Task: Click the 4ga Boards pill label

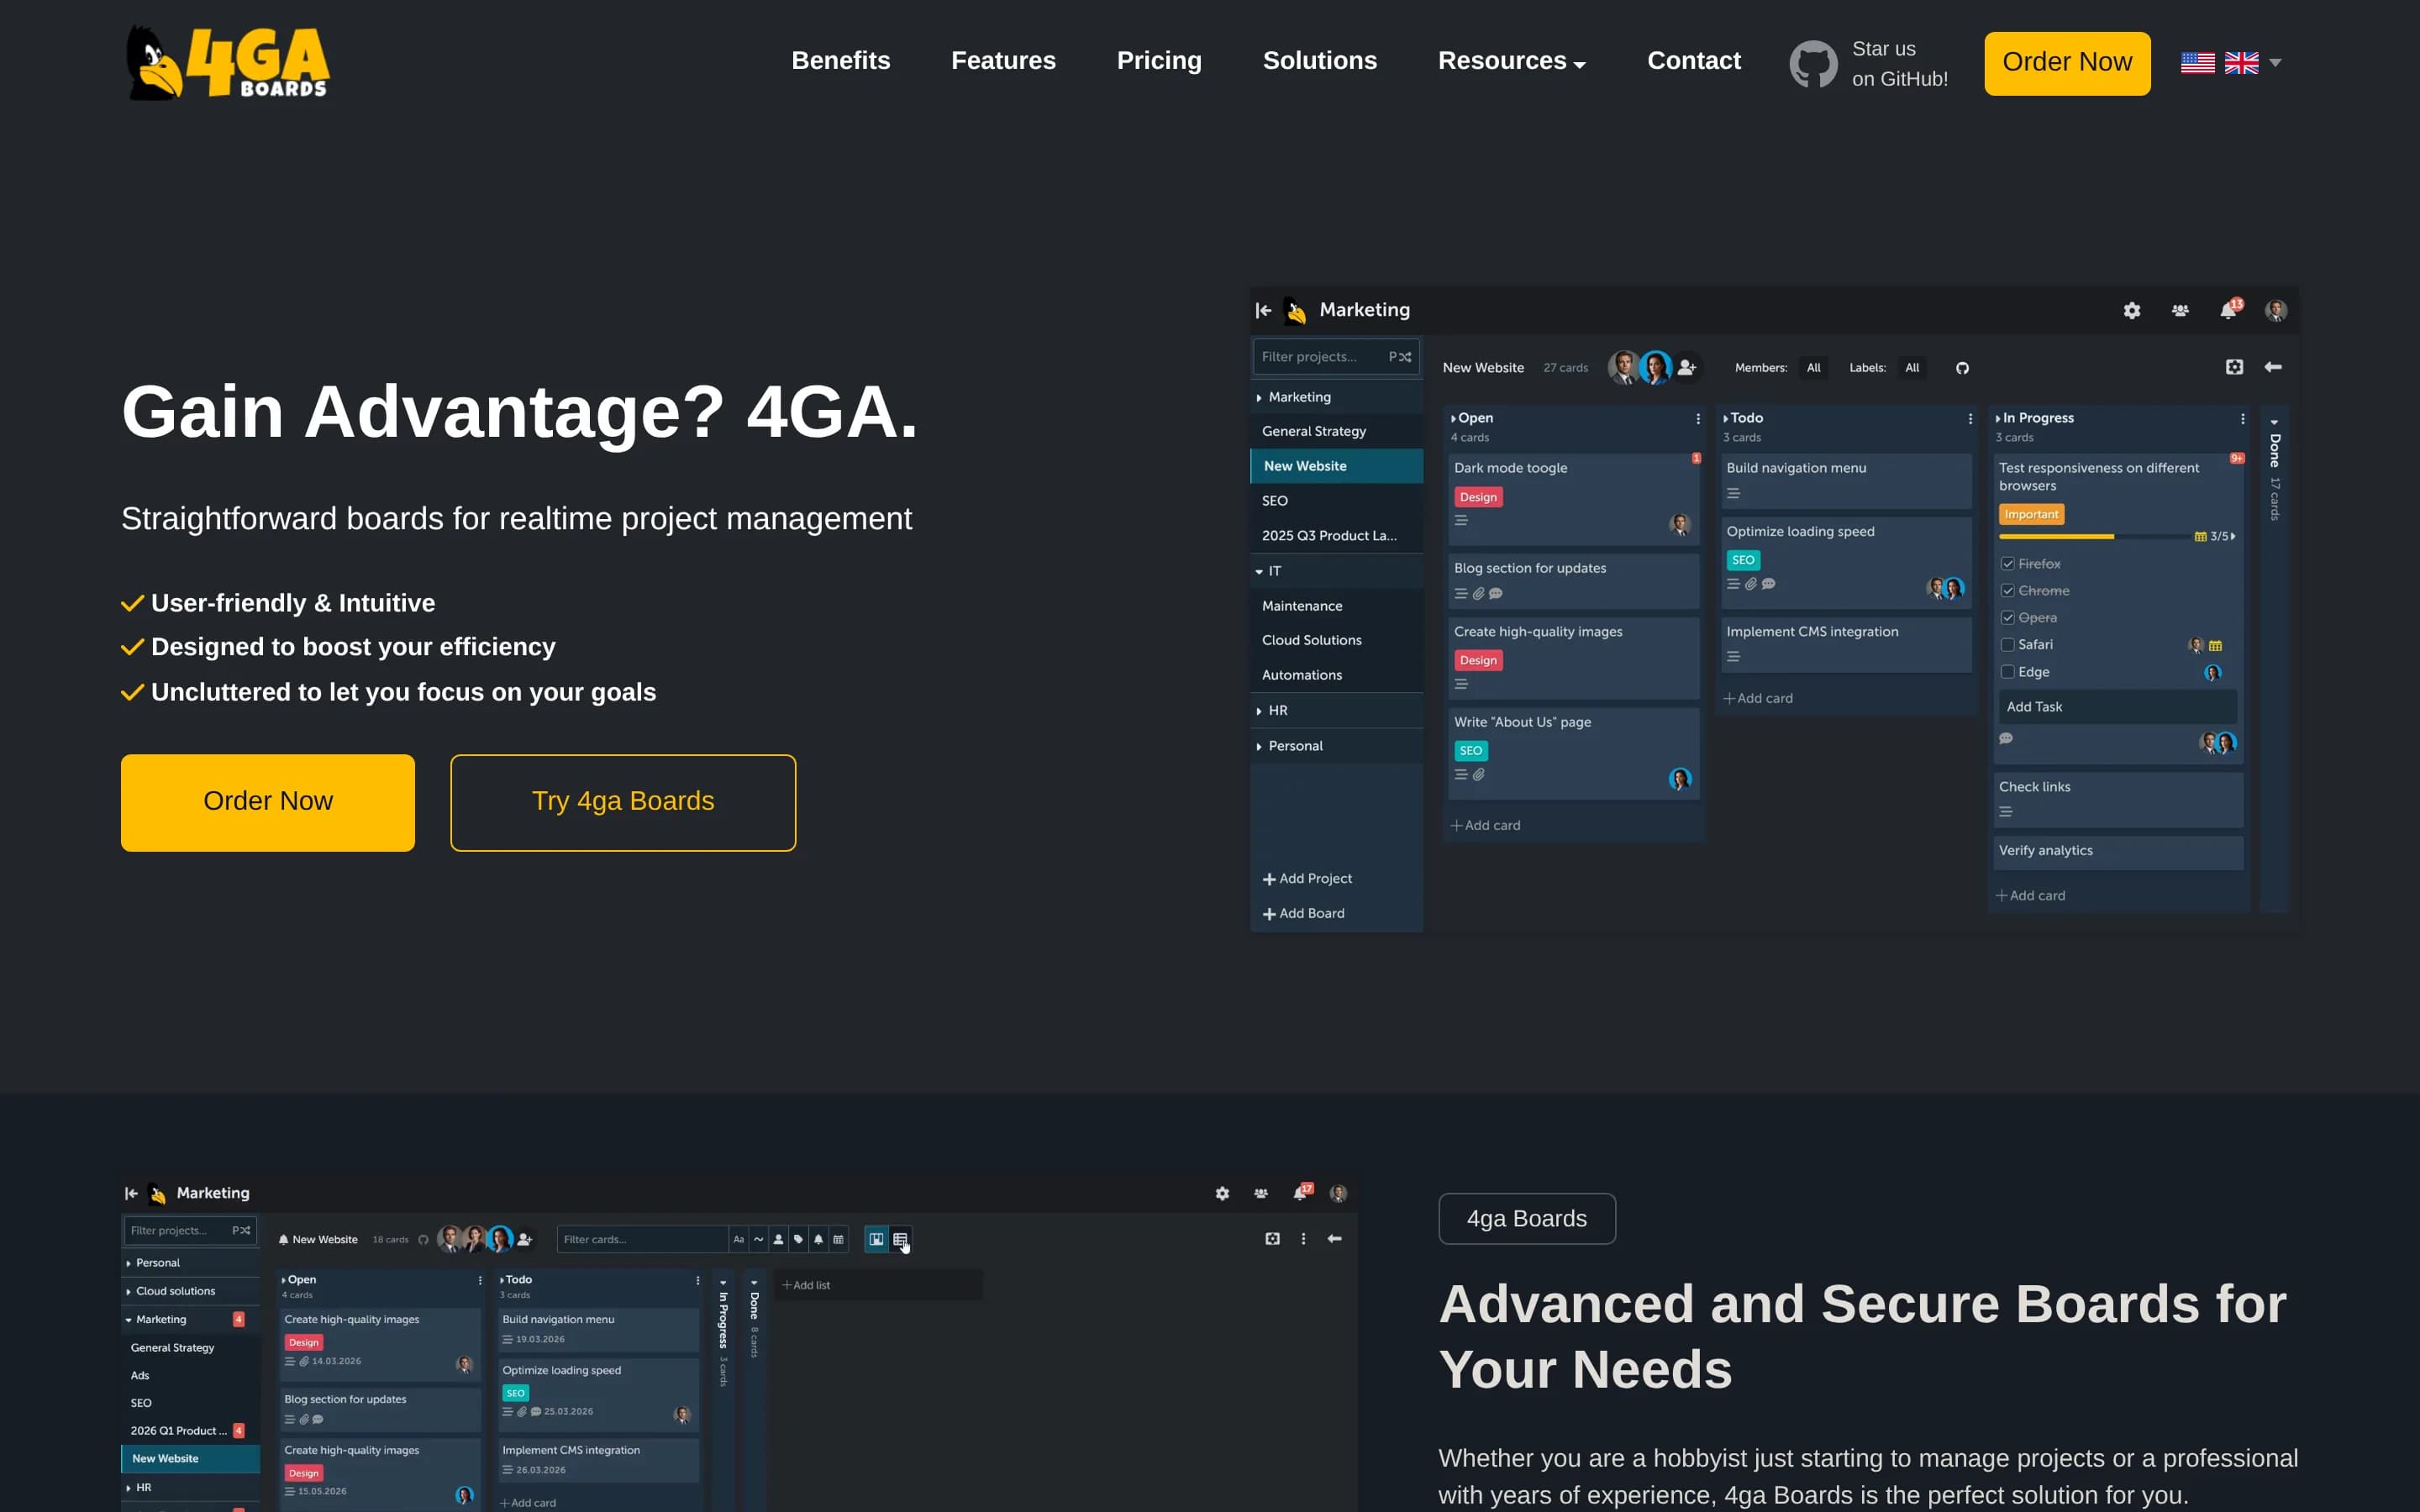Action: click(1526, 1218)
